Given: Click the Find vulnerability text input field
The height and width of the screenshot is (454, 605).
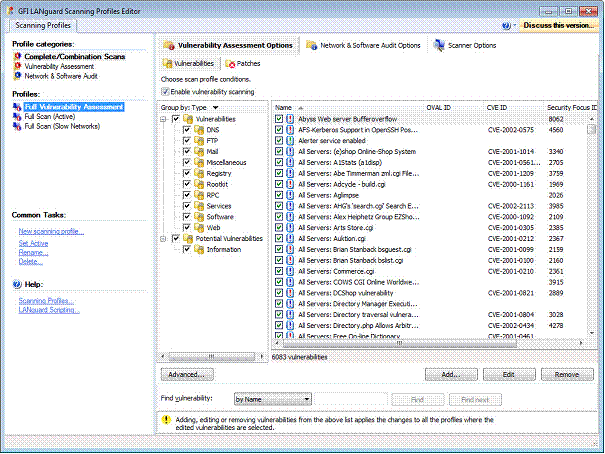Looking at the screenshot, I should point(351,399).
